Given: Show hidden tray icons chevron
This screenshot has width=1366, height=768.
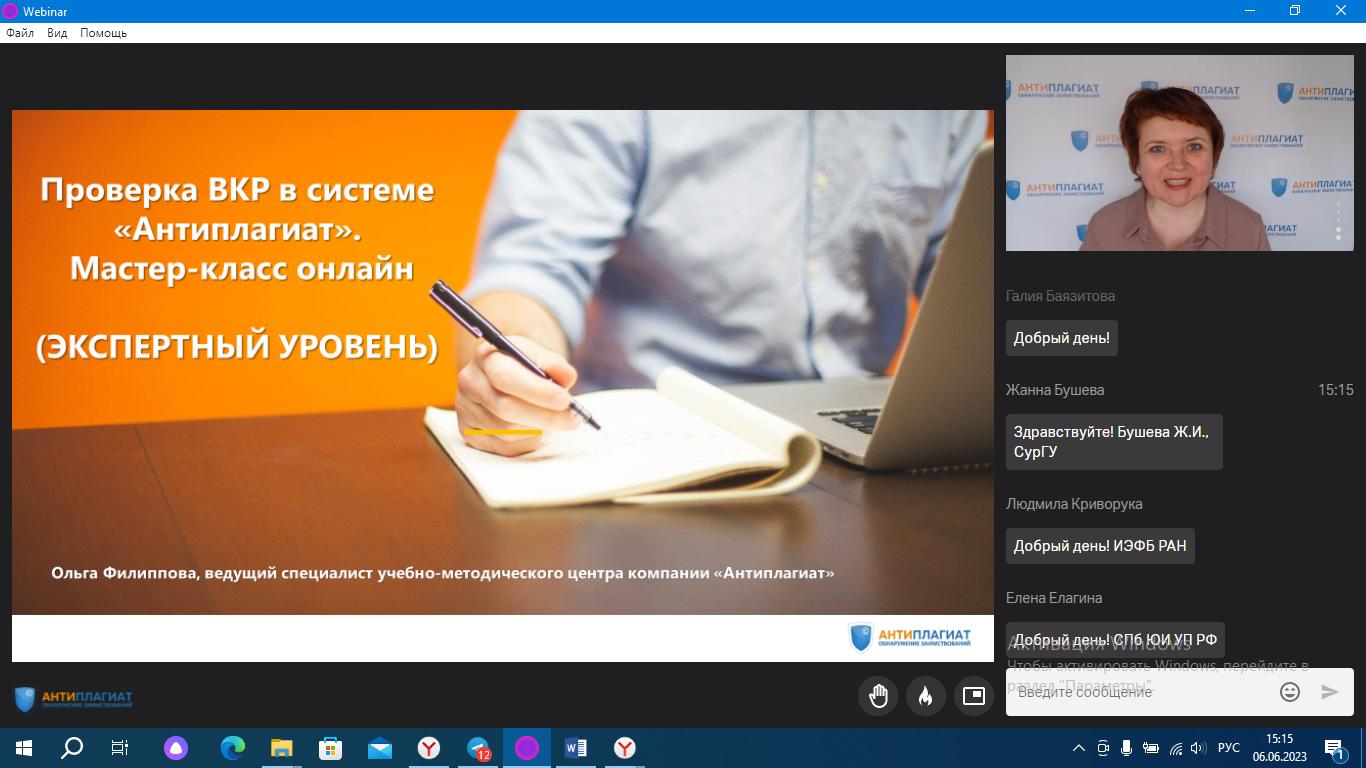Looking at the screenshot, I should tap(1079, 748).
